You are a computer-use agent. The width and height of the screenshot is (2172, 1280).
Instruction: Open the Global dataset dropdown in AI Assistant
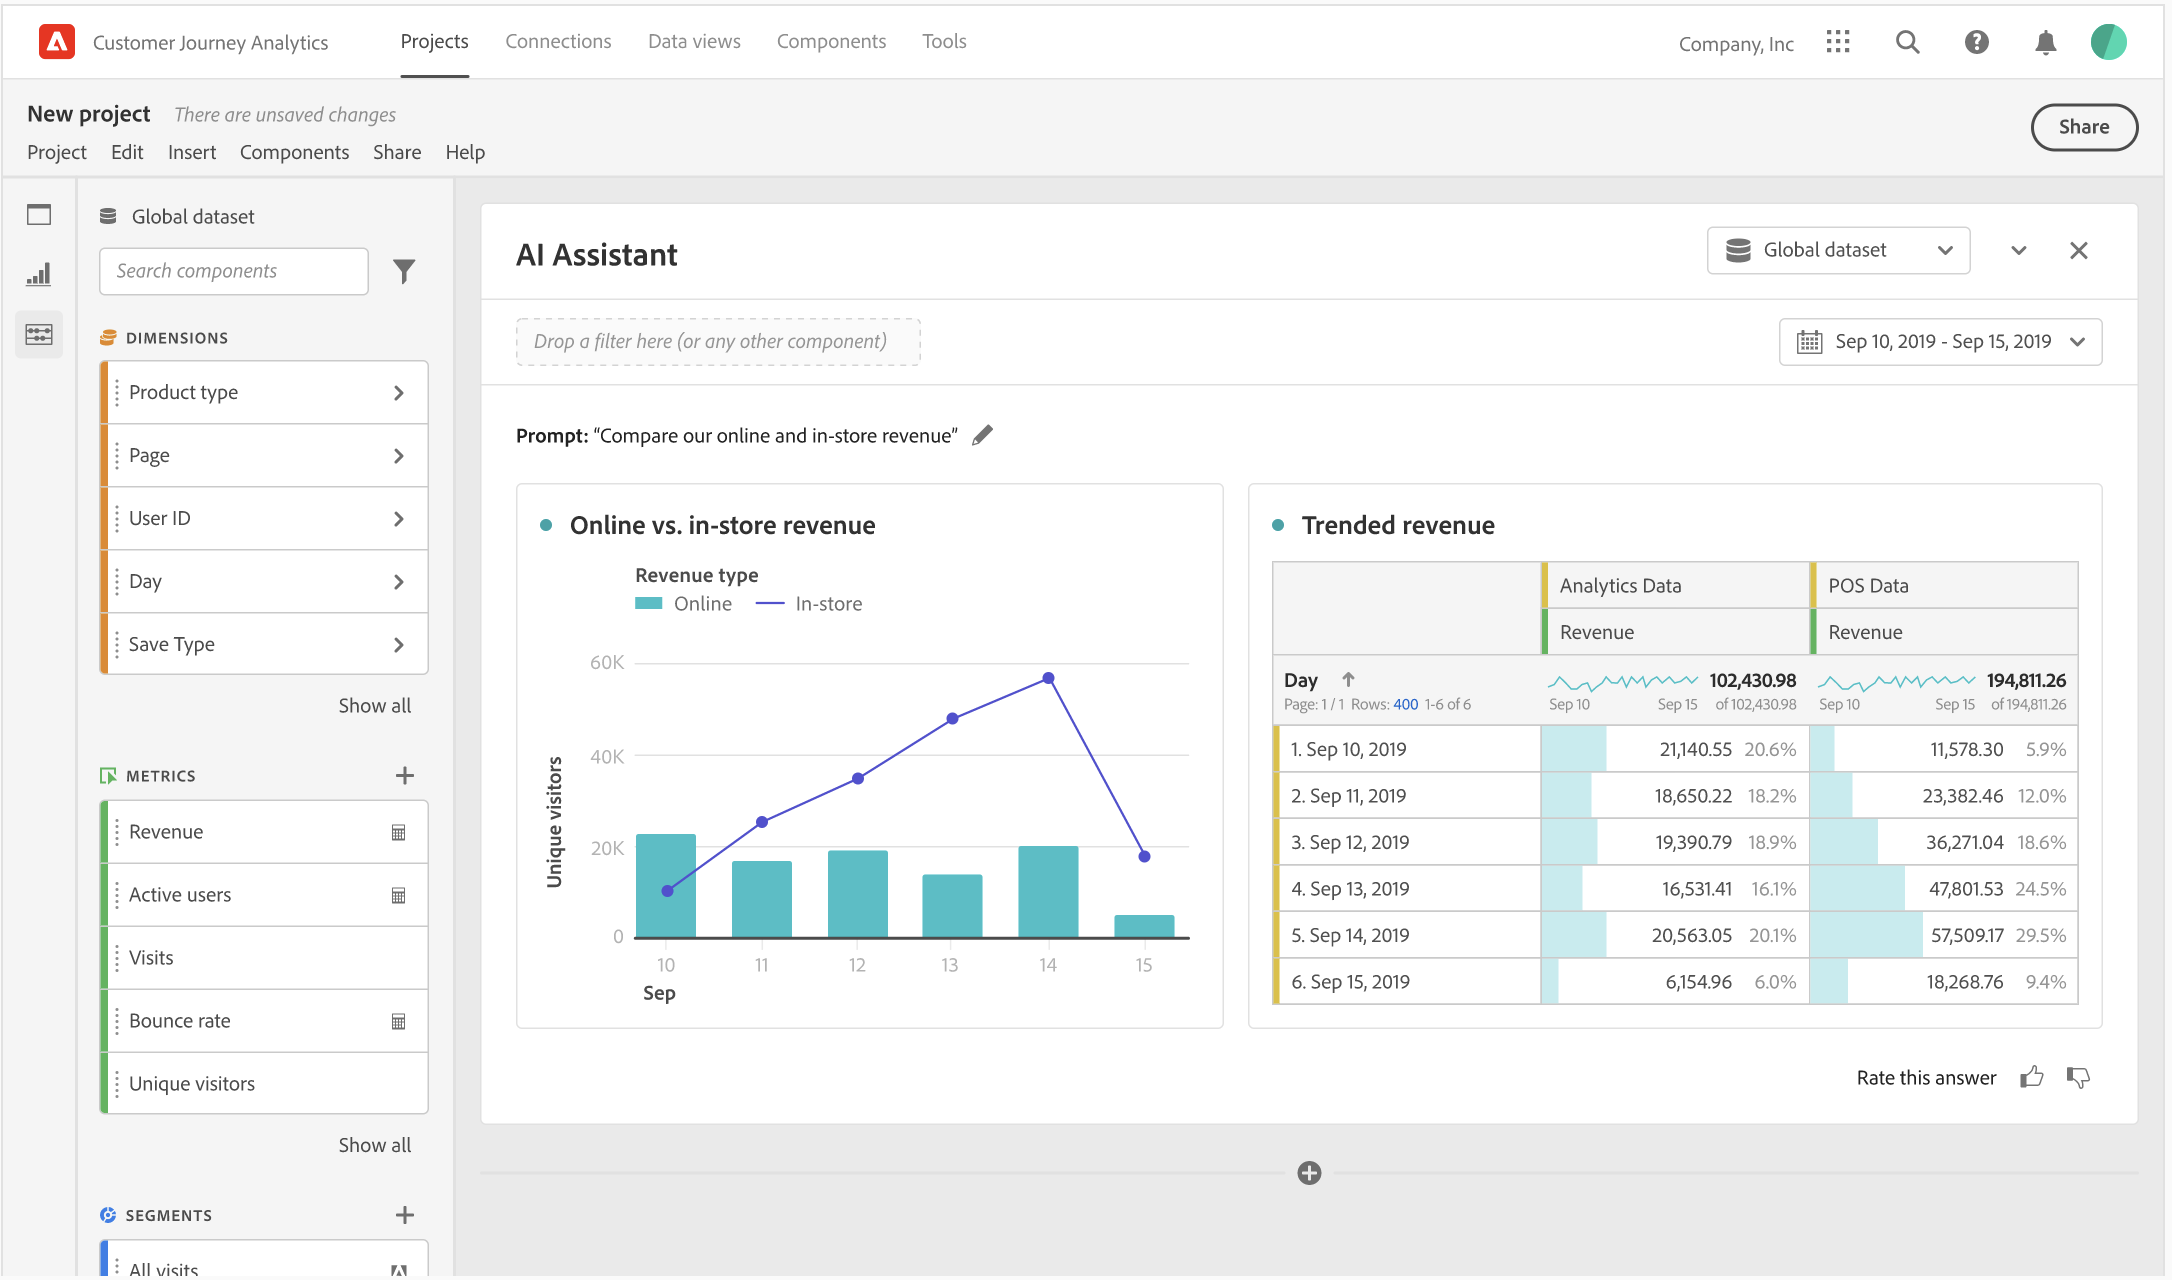(x=1838, y=250)
